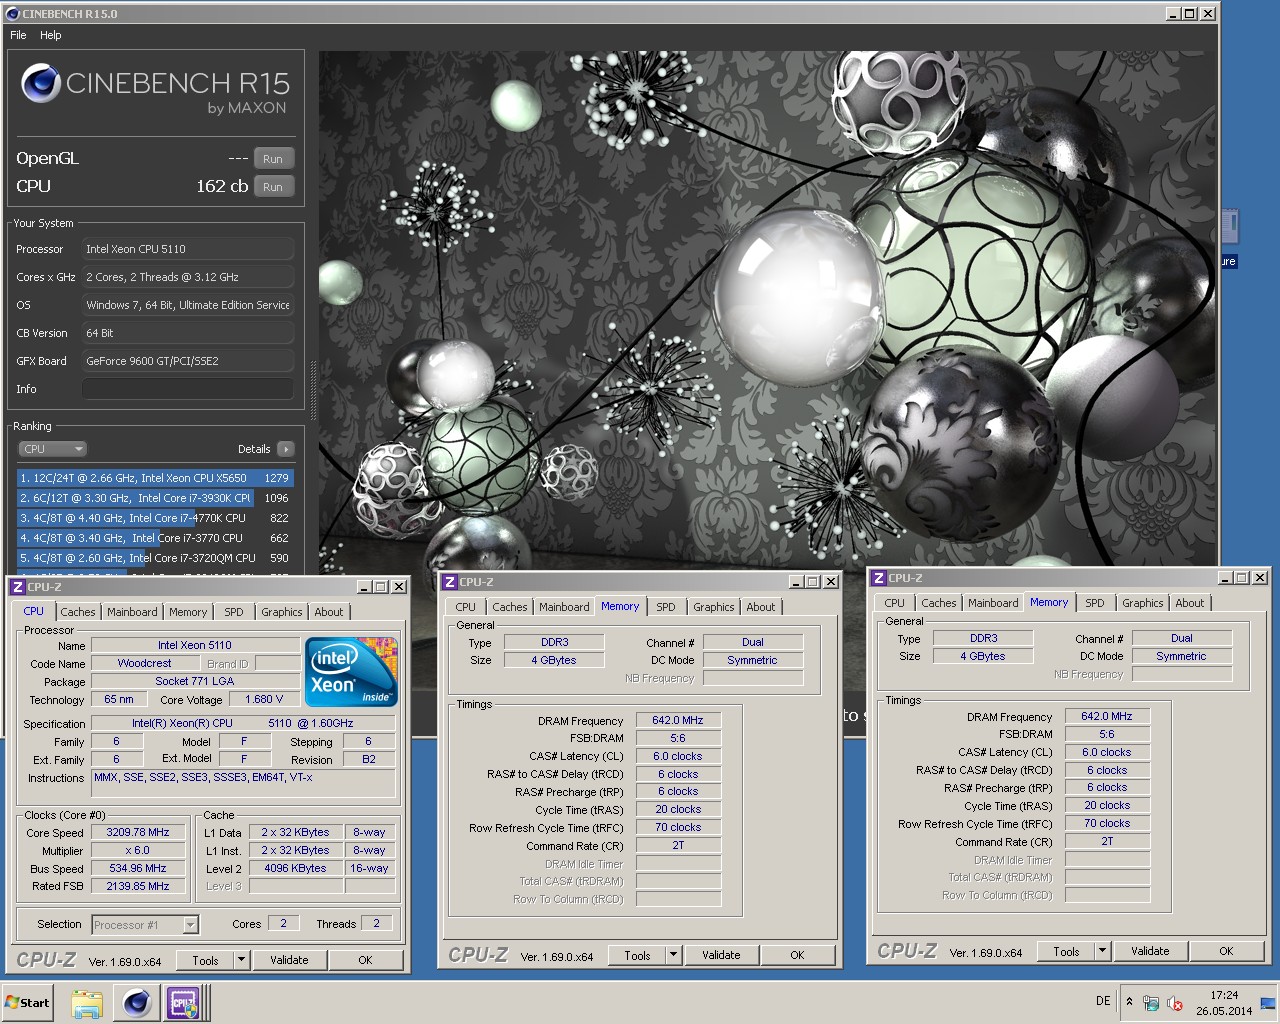1280x1024 pixels.
Task: Click the Intel Xeon inside logo
Action: click(351, 671)
